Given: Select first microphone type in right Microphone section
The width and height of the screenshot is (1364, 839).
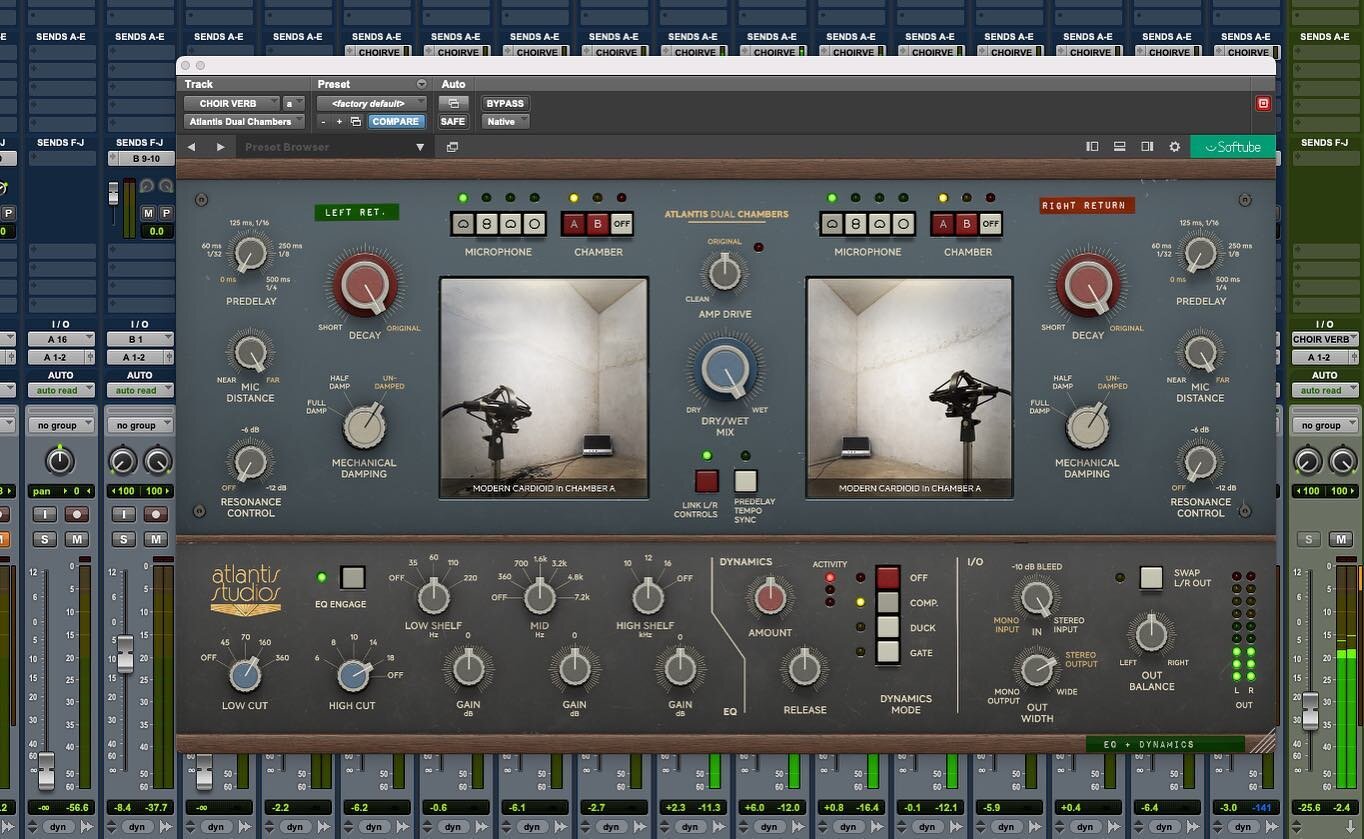Looking at the screenshot, I should coord(832,224).
